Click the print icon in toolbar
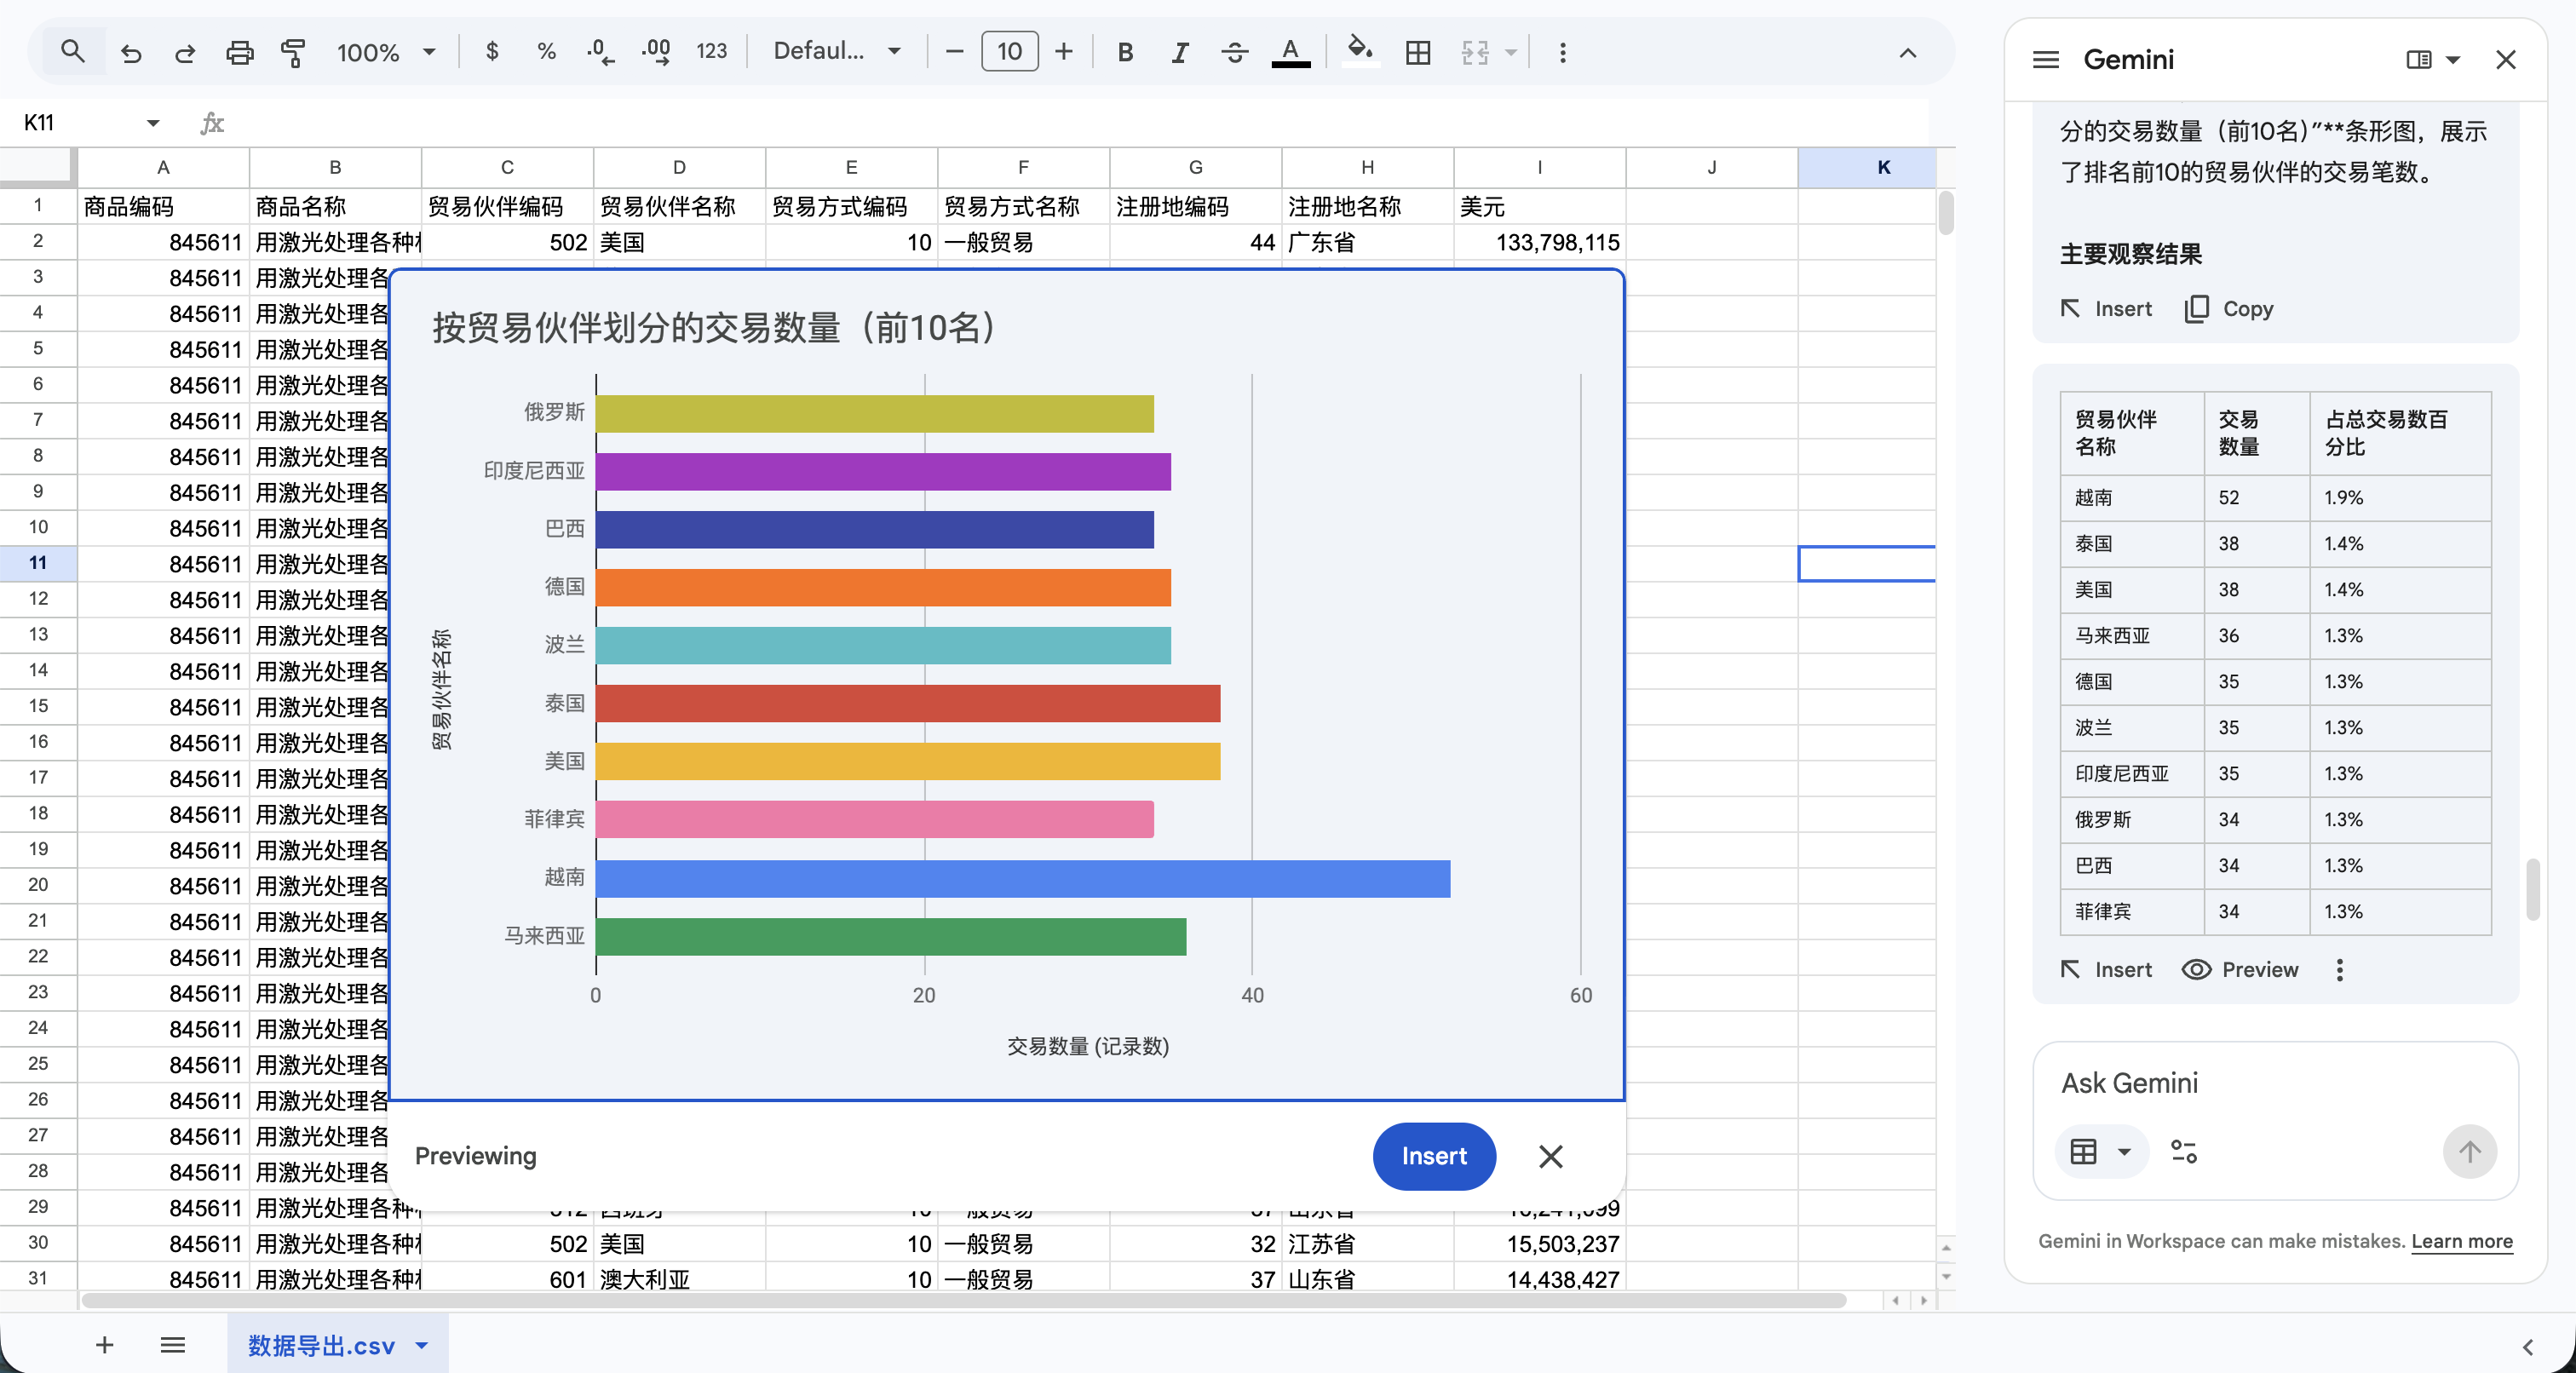Viewport: 2576px width, 1373px height. (239, 52)
